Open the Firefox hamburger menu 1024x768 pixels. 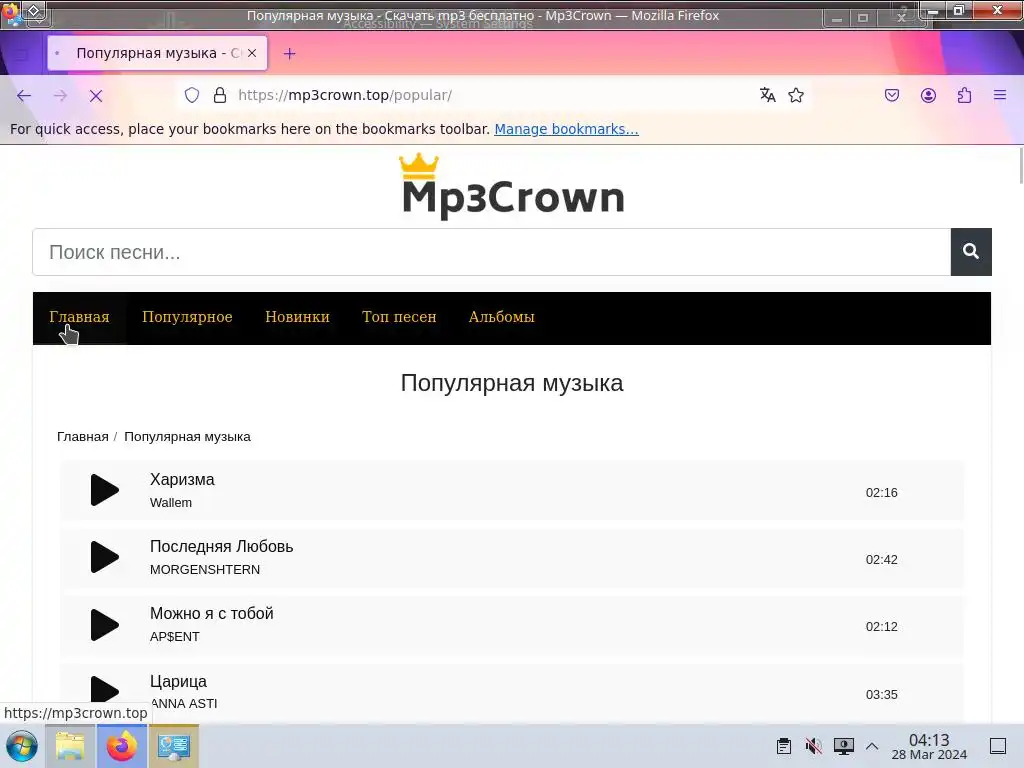point(1000,95)
